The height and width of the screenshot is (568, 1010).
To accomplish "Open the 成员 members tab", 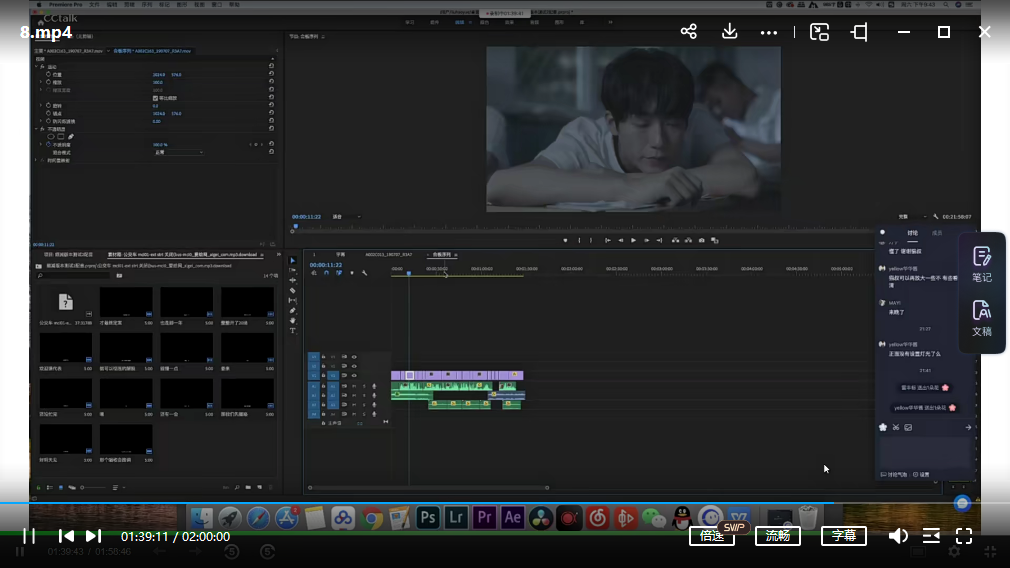I will (937, 233).
